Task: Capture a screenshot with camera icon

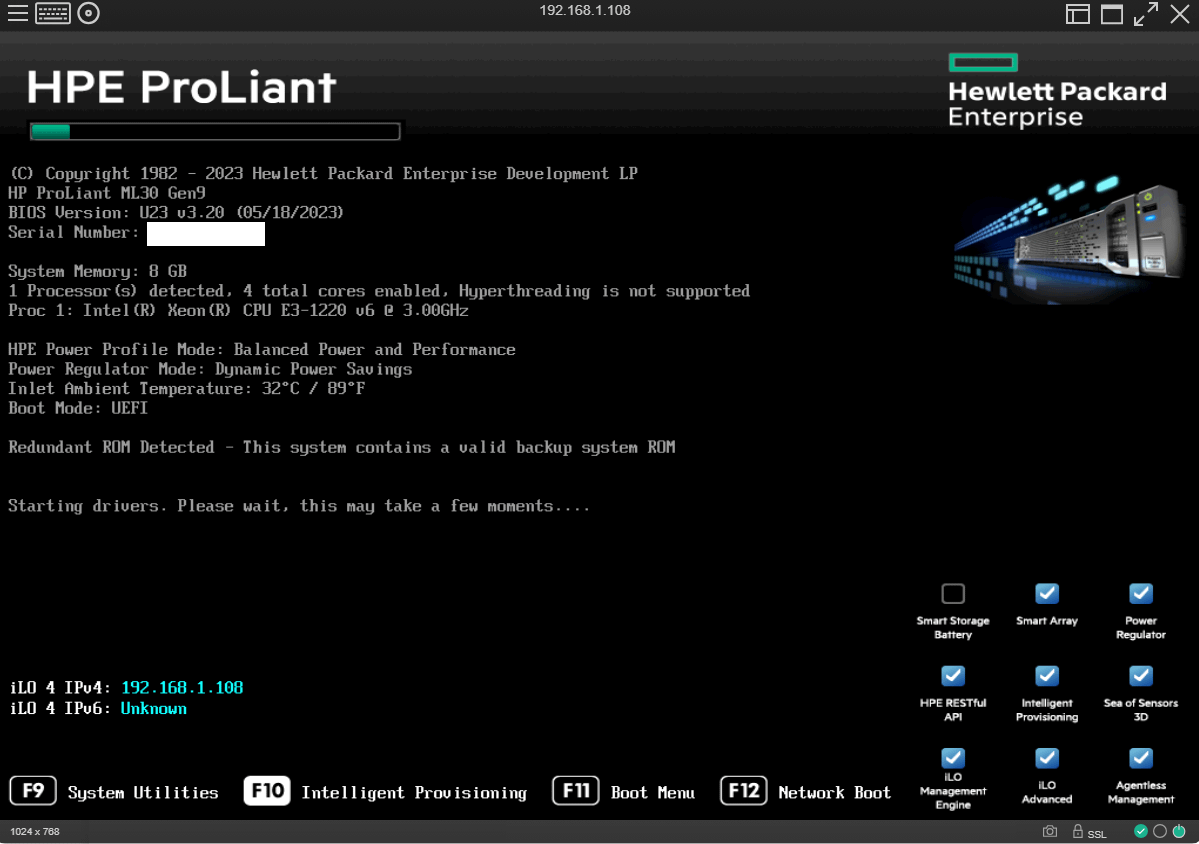Action: coord(1050,831)
